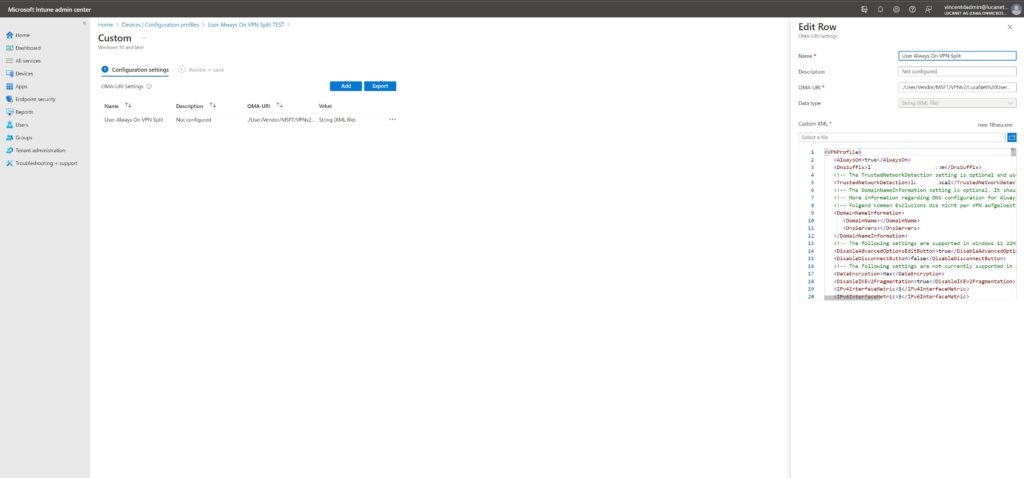Select Configuration settings step tab
This screenshot has width=1024, height=478.
135,69
